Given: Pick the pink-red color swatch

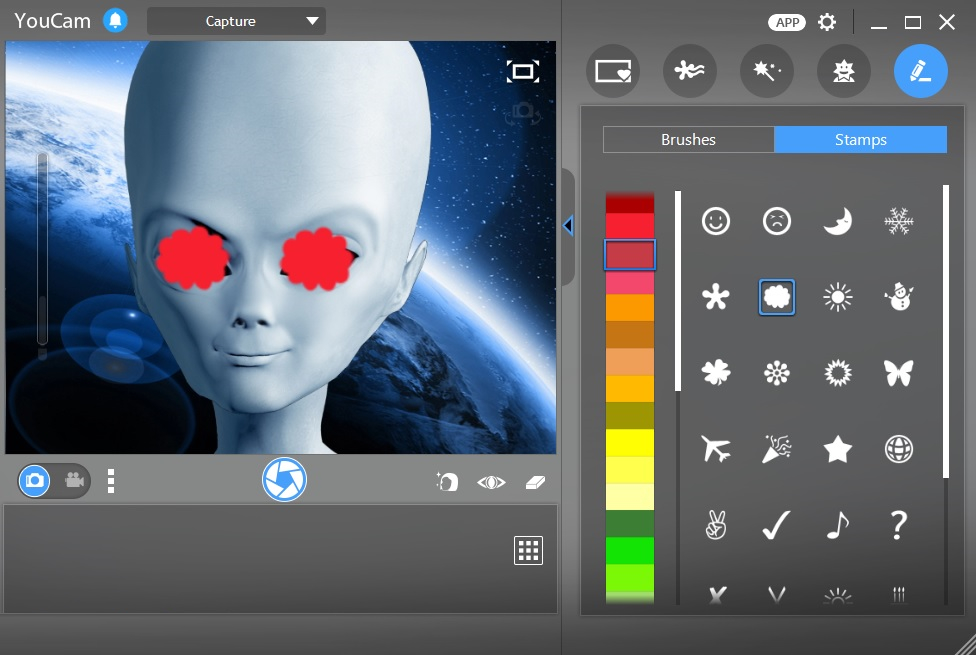Looking at the screenshot, I should click(630, 282).
